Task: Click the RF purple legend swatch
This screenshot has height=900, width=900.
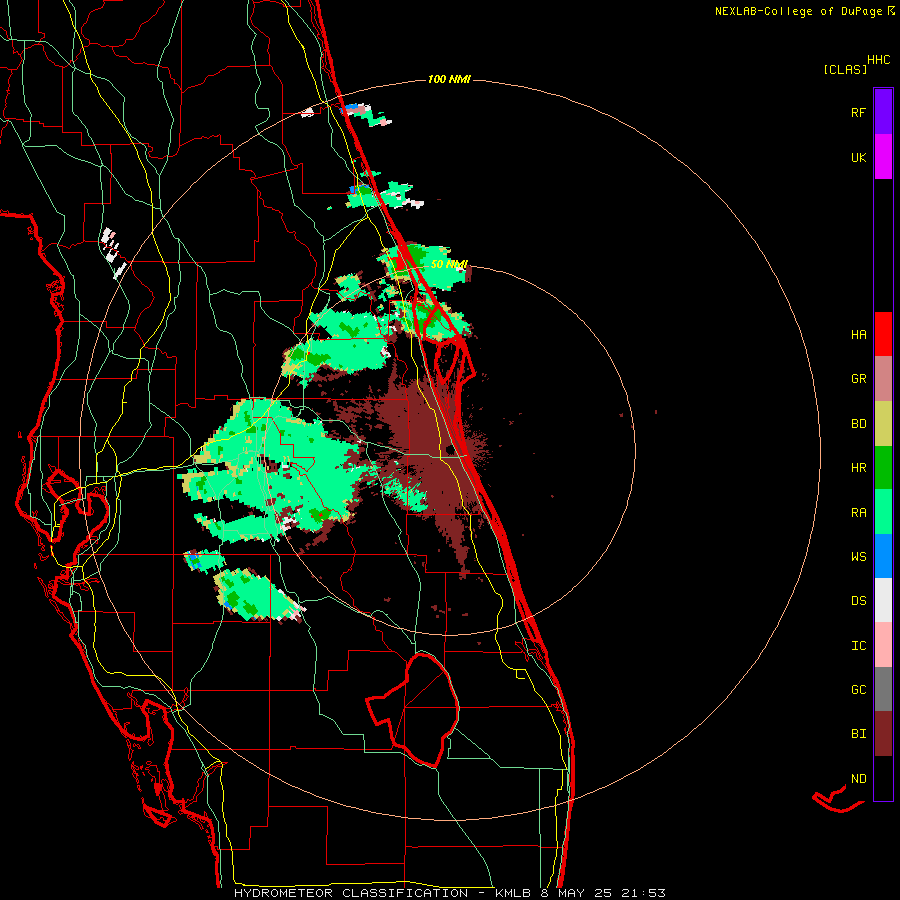Action: [883, 112]
